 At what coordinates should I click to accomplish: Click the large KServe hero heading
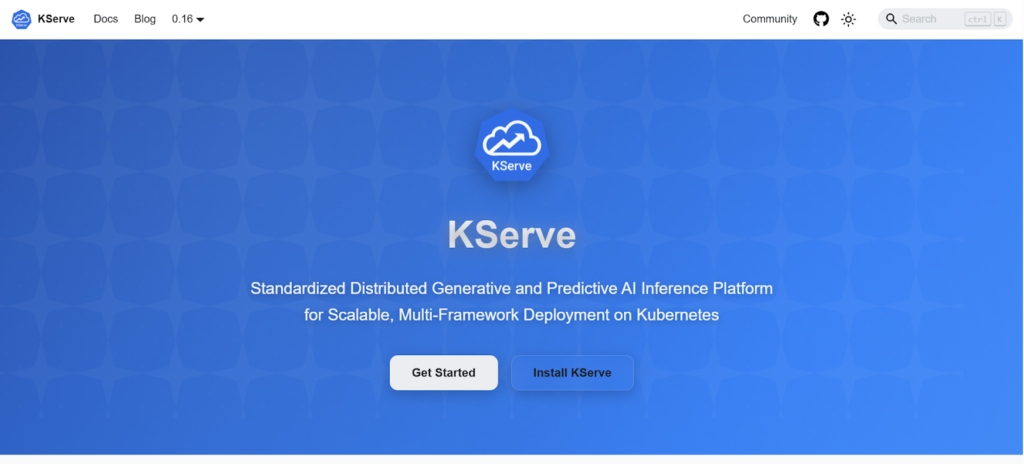pos(511,235)
